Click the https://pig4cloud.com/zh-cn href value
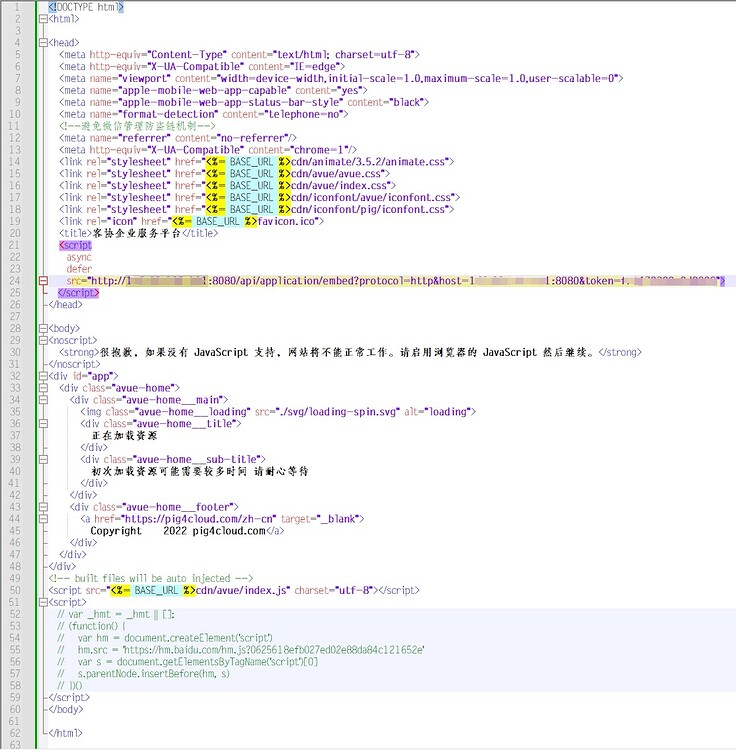736x750 pixels. [x=198, y=519]
